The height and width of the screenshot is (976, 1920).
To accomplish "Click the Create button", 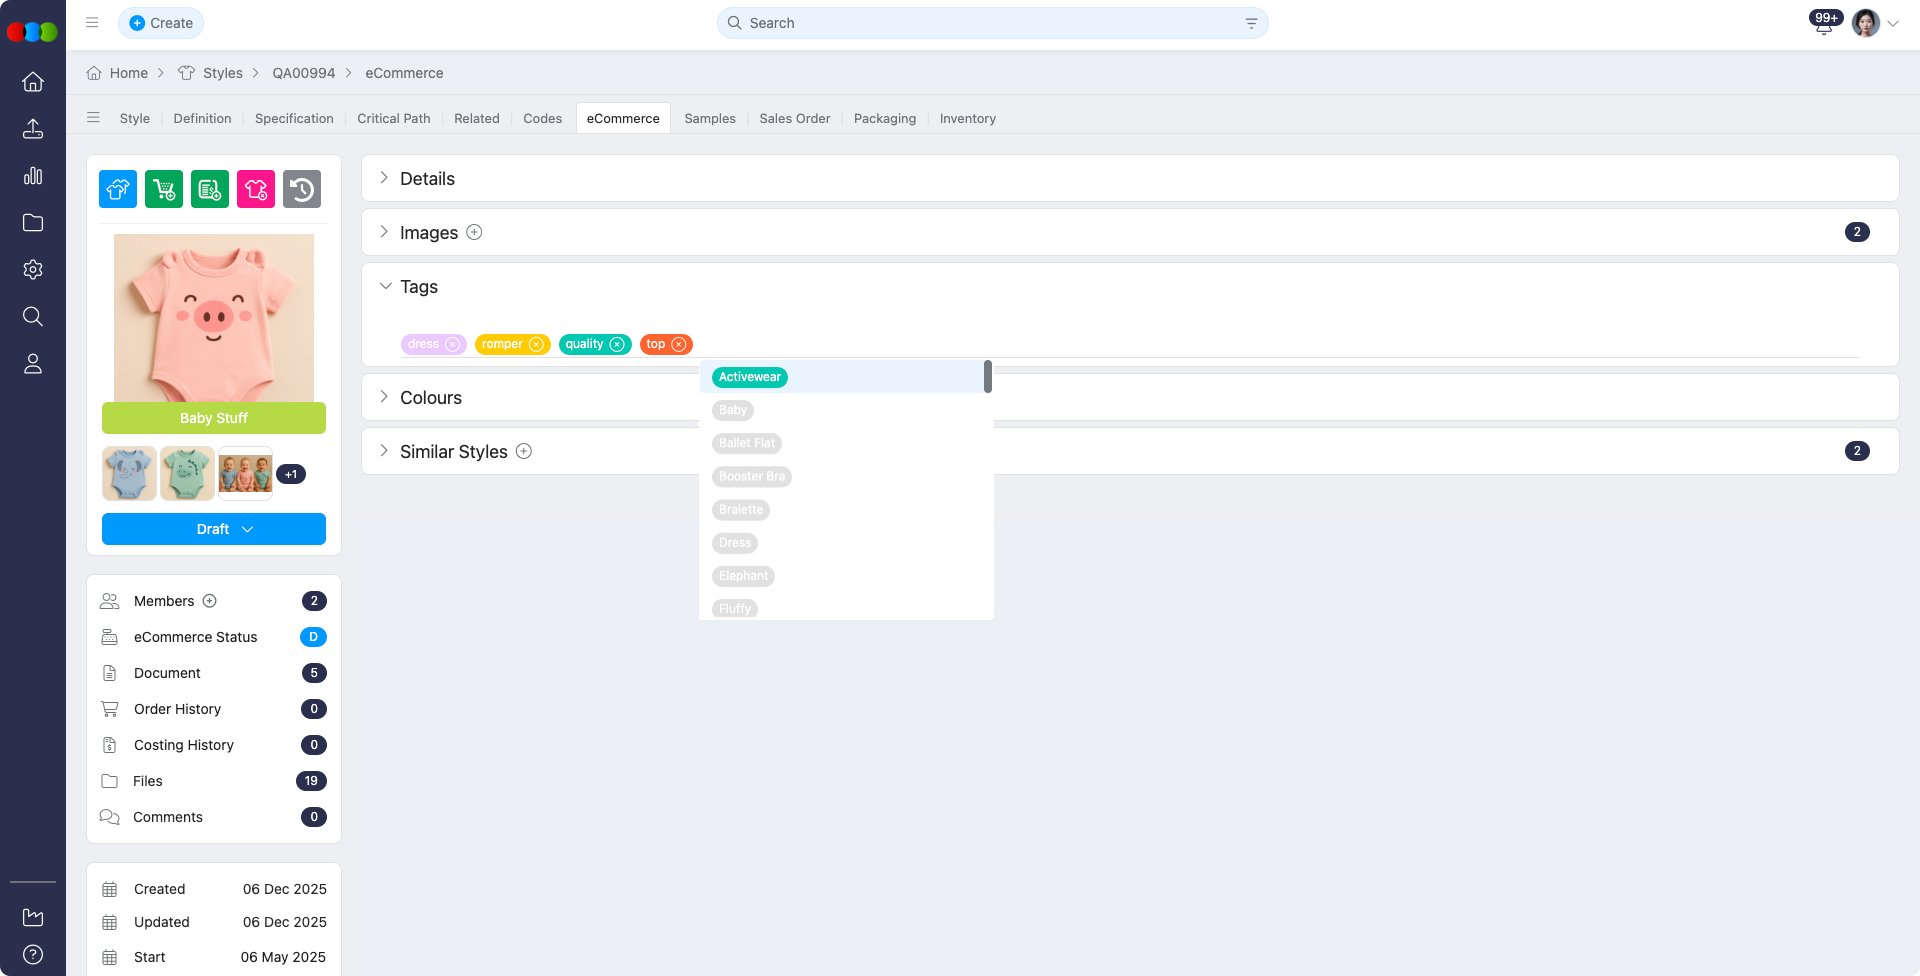I will (x=160, y=22).
